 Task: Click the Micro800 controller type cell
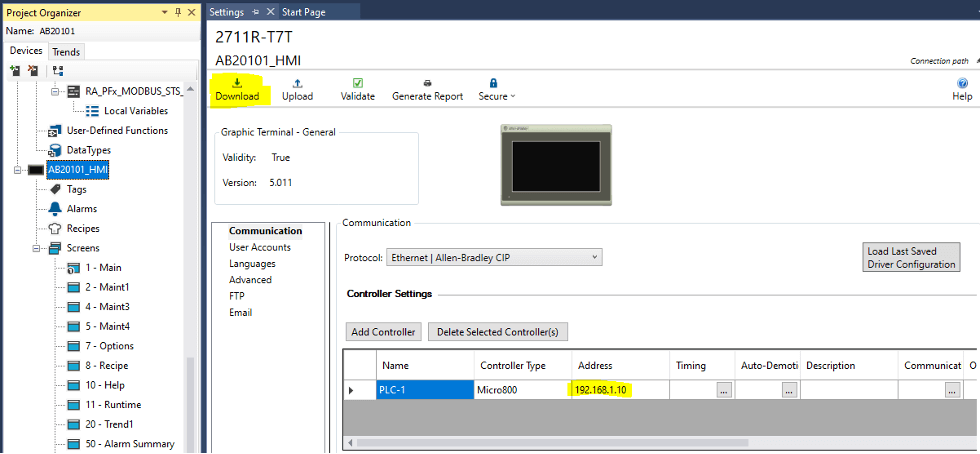pyautogui.click(x=523, y=390)
